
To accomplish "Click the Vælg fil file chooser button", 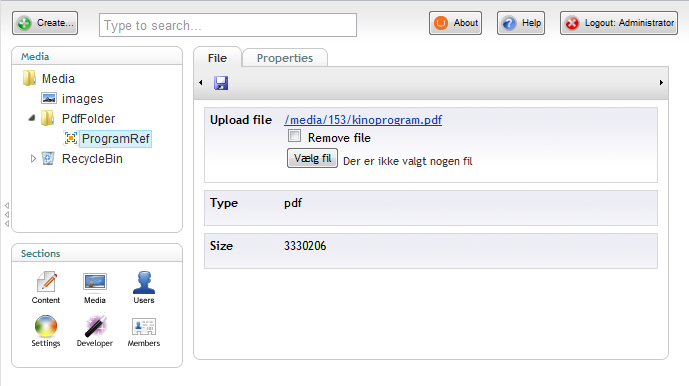I will coord(312,158).
